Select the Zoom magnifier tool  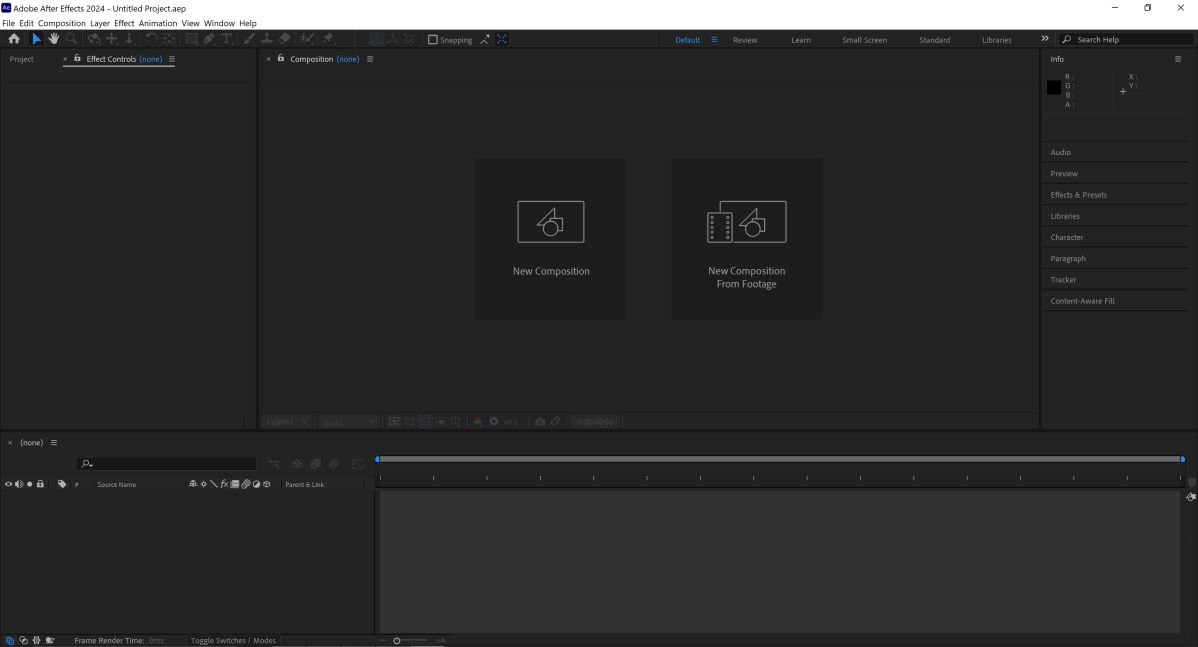click(x=71, y=39)
